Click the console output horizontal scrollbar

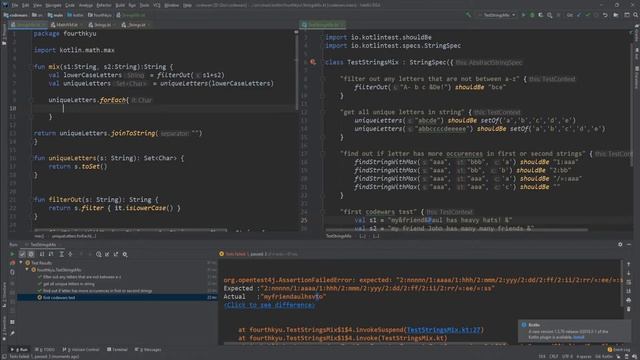(x=365, y=343)
